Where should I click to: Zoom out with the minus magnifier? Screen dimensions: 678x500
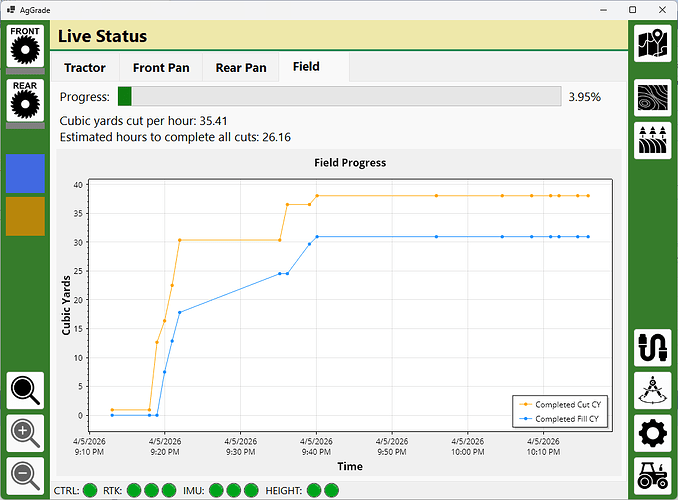25,475
